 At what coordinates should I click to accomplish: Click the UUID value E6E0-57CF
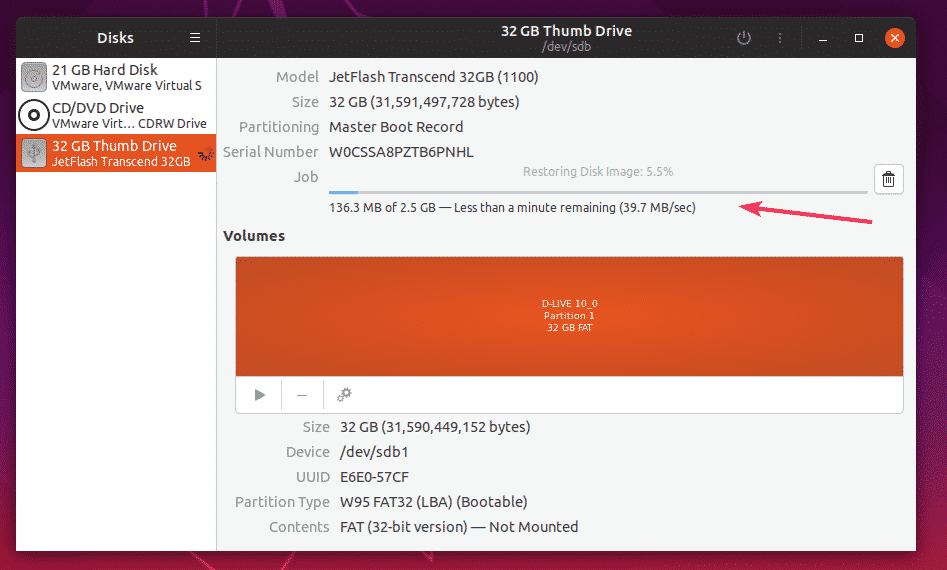coord(374,477)
